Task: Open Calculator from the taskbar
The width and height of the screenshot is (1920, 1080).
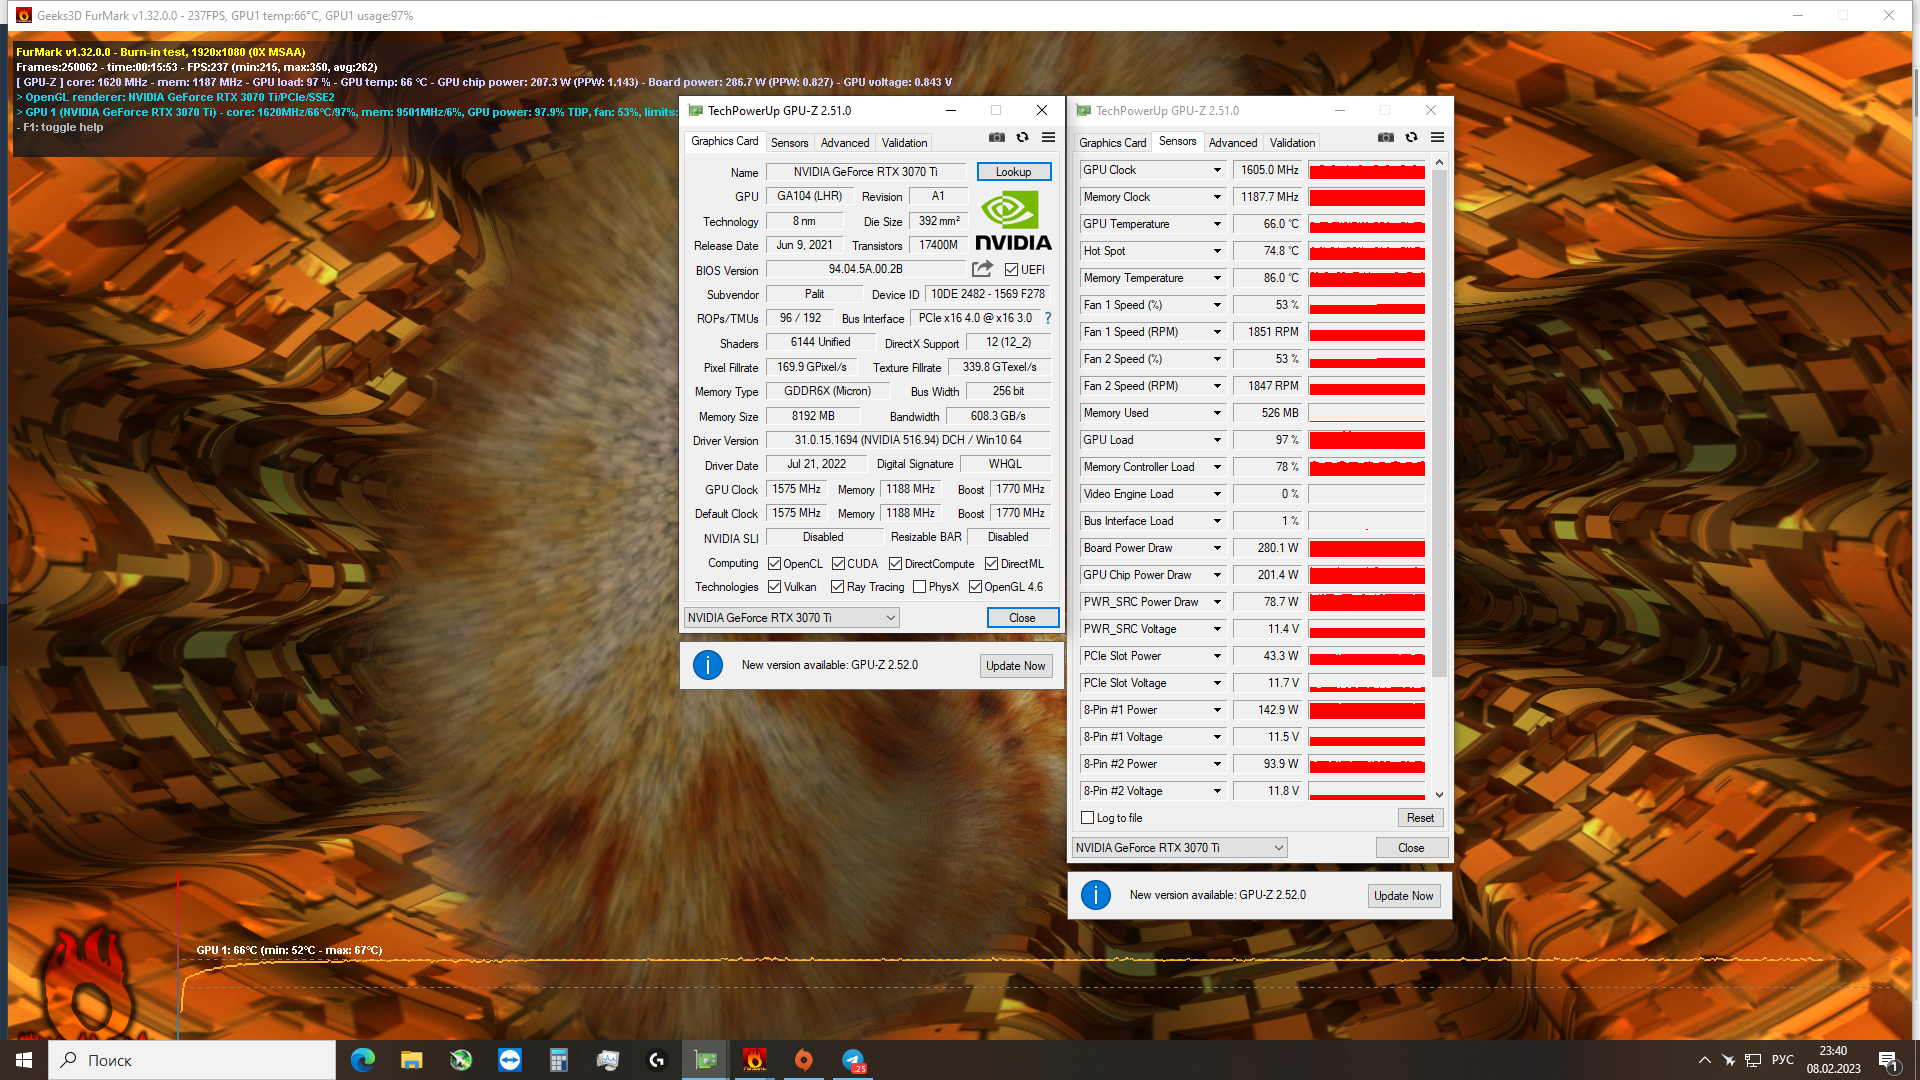Action: 559,1060
